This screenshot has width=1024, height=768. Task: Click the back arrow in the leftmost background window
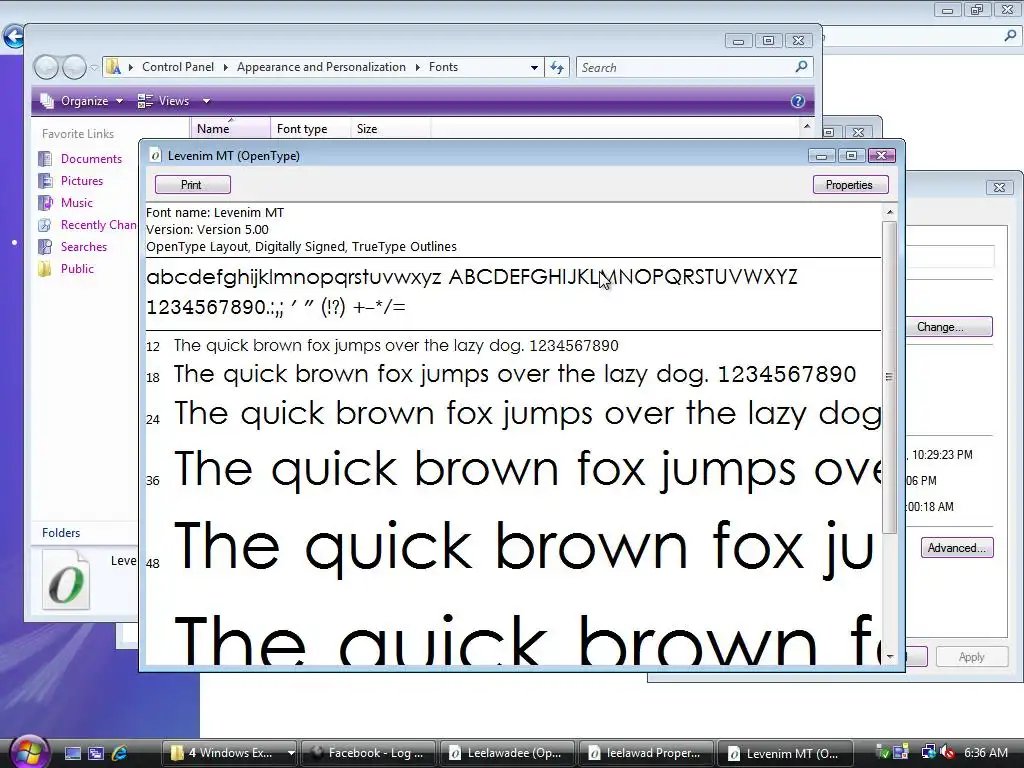pyautogui.click(x=12, y=37)
